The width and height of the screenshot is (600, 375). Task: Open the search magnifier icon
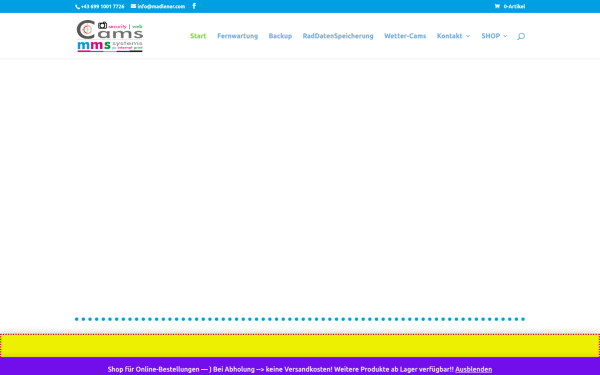point(521,36)
